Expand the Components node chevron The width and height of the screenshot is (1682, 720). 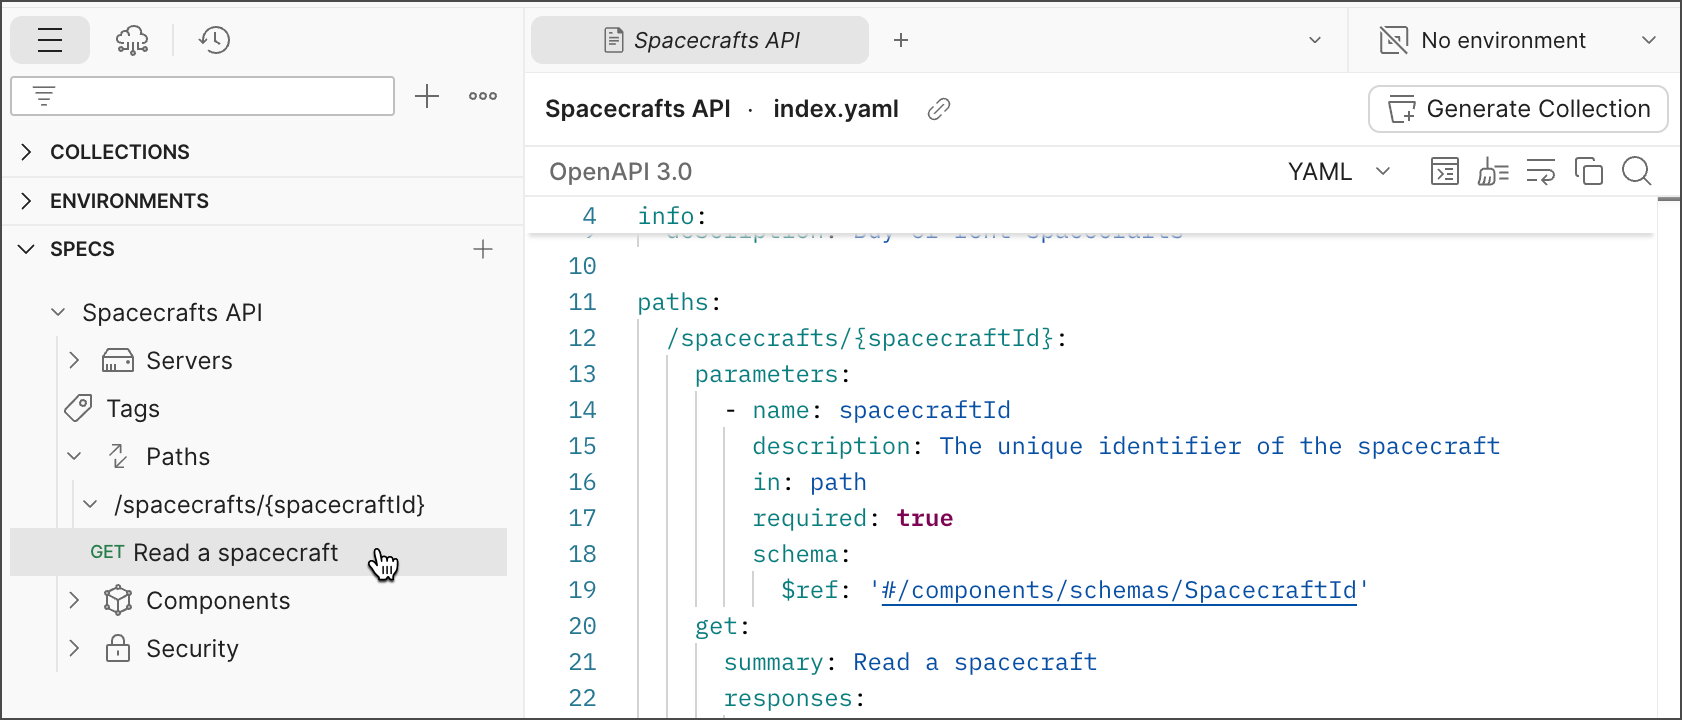(x=74, y=600)
